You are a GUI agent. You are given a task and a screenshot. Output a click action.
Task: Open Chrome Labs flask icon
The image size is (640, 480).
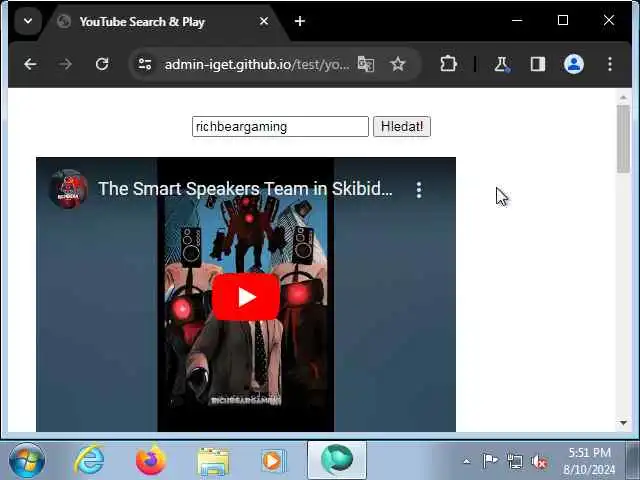[x=502, y=64]
